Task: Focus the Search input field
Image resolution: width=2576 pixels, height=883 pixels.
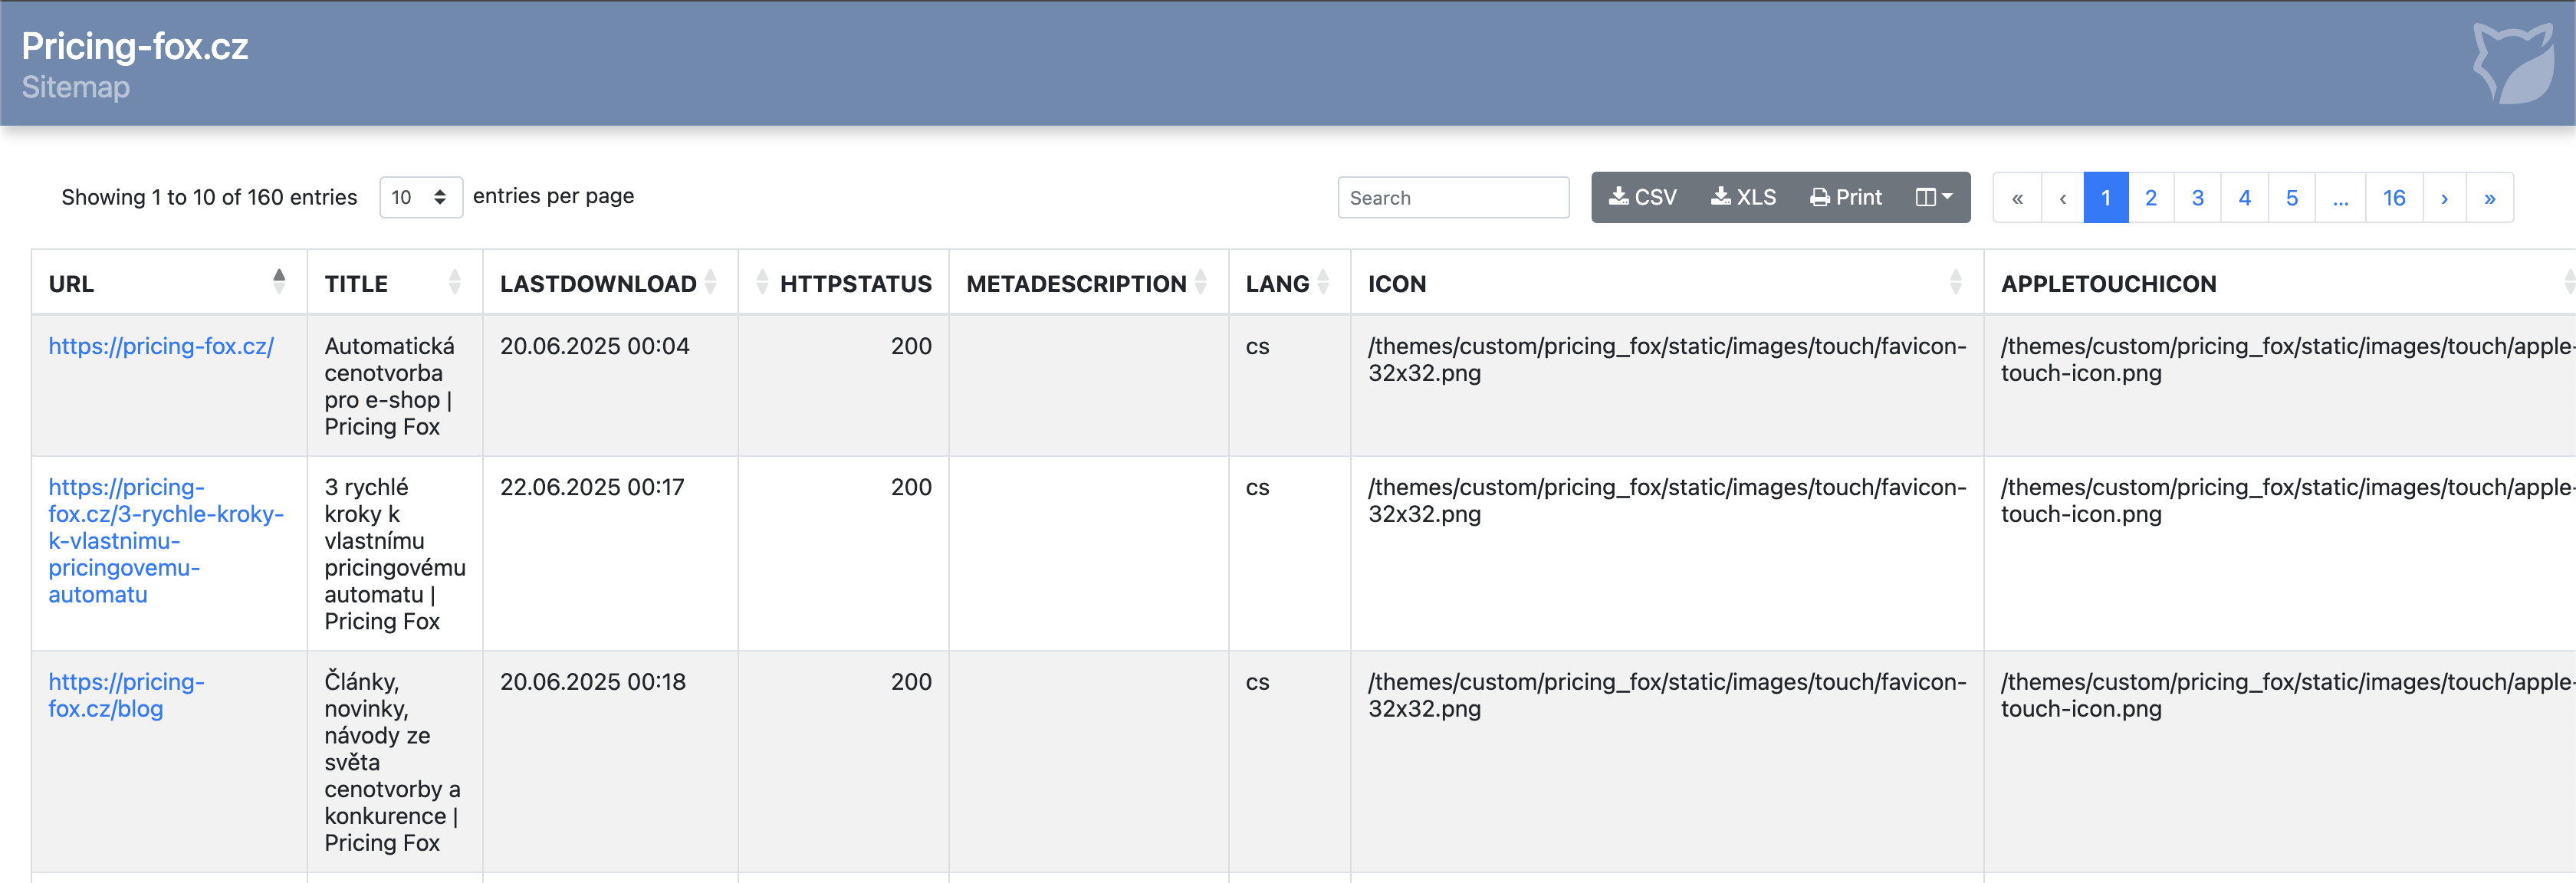Action: pos(1453,197)
